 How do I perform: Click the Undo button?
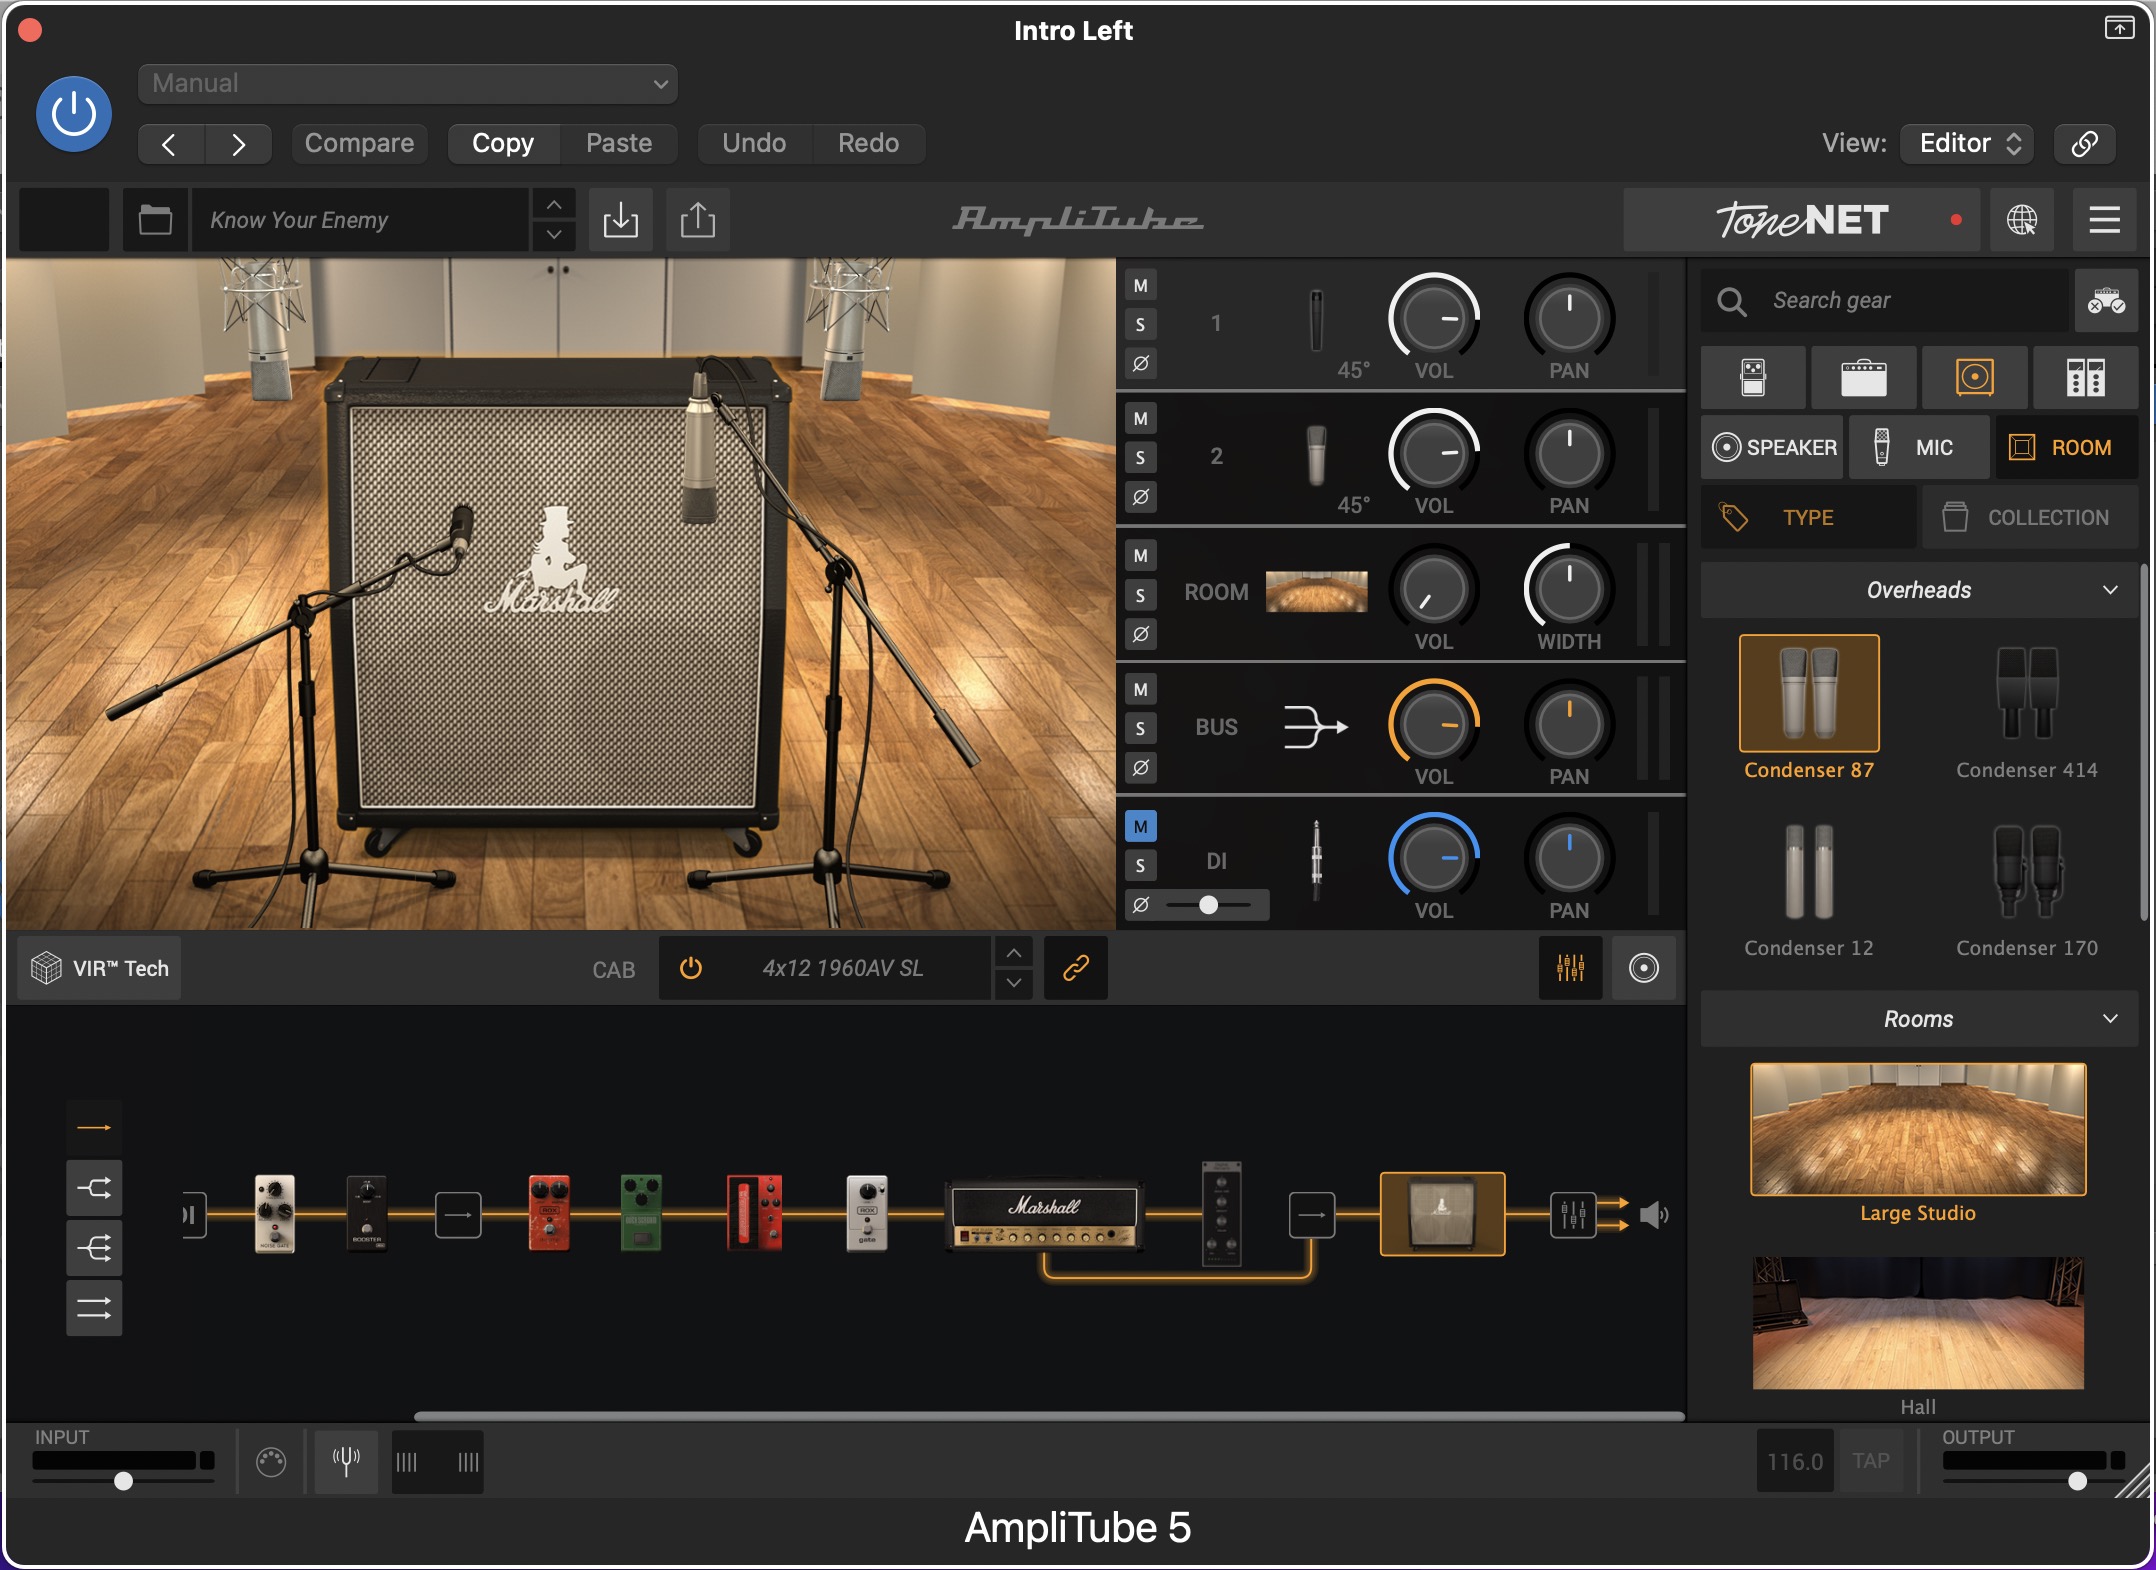click(754, 144)
